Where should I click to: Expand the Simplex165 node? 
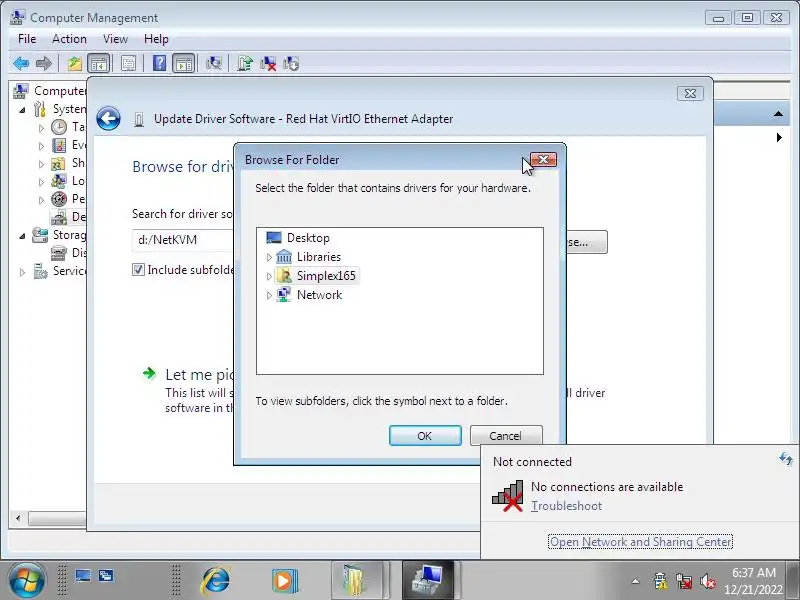[x=269, y=276]
